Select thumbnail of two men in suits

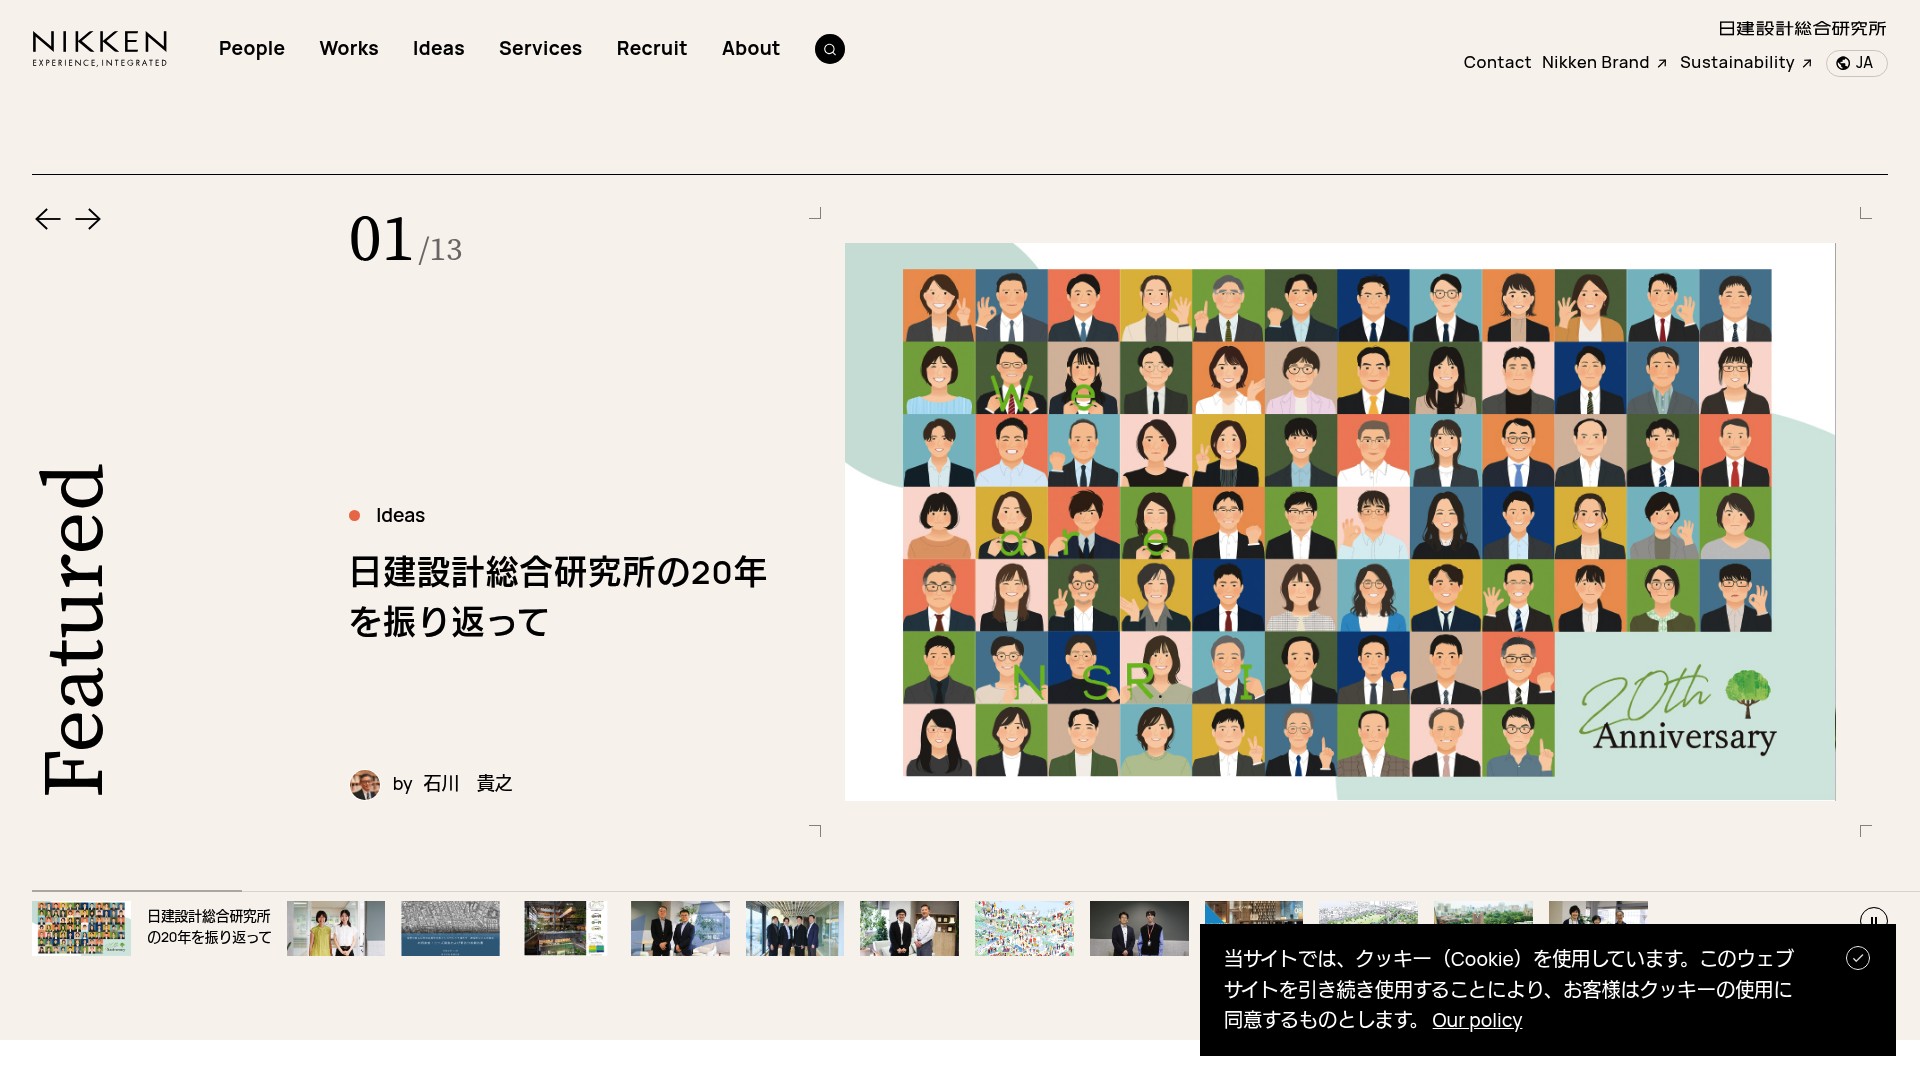coord(680,928)
